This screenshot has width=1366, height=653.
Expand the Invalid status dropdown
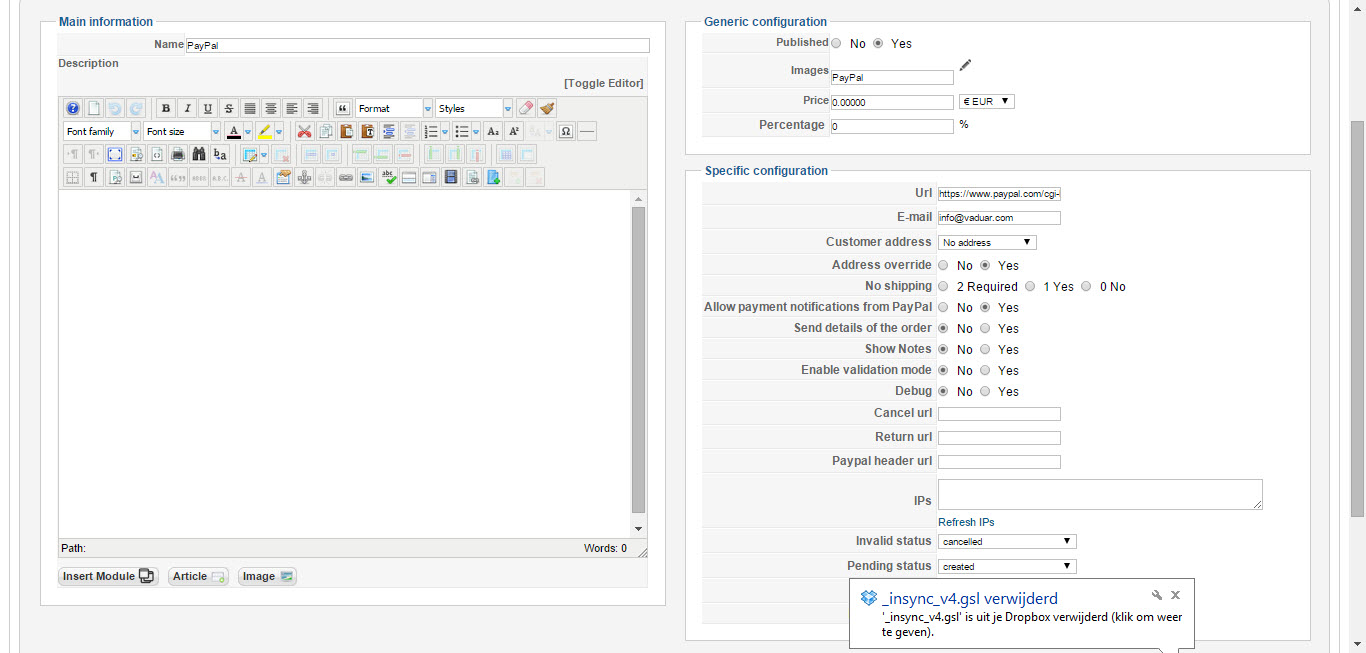pyautogui.click(x=1007, y=541)
